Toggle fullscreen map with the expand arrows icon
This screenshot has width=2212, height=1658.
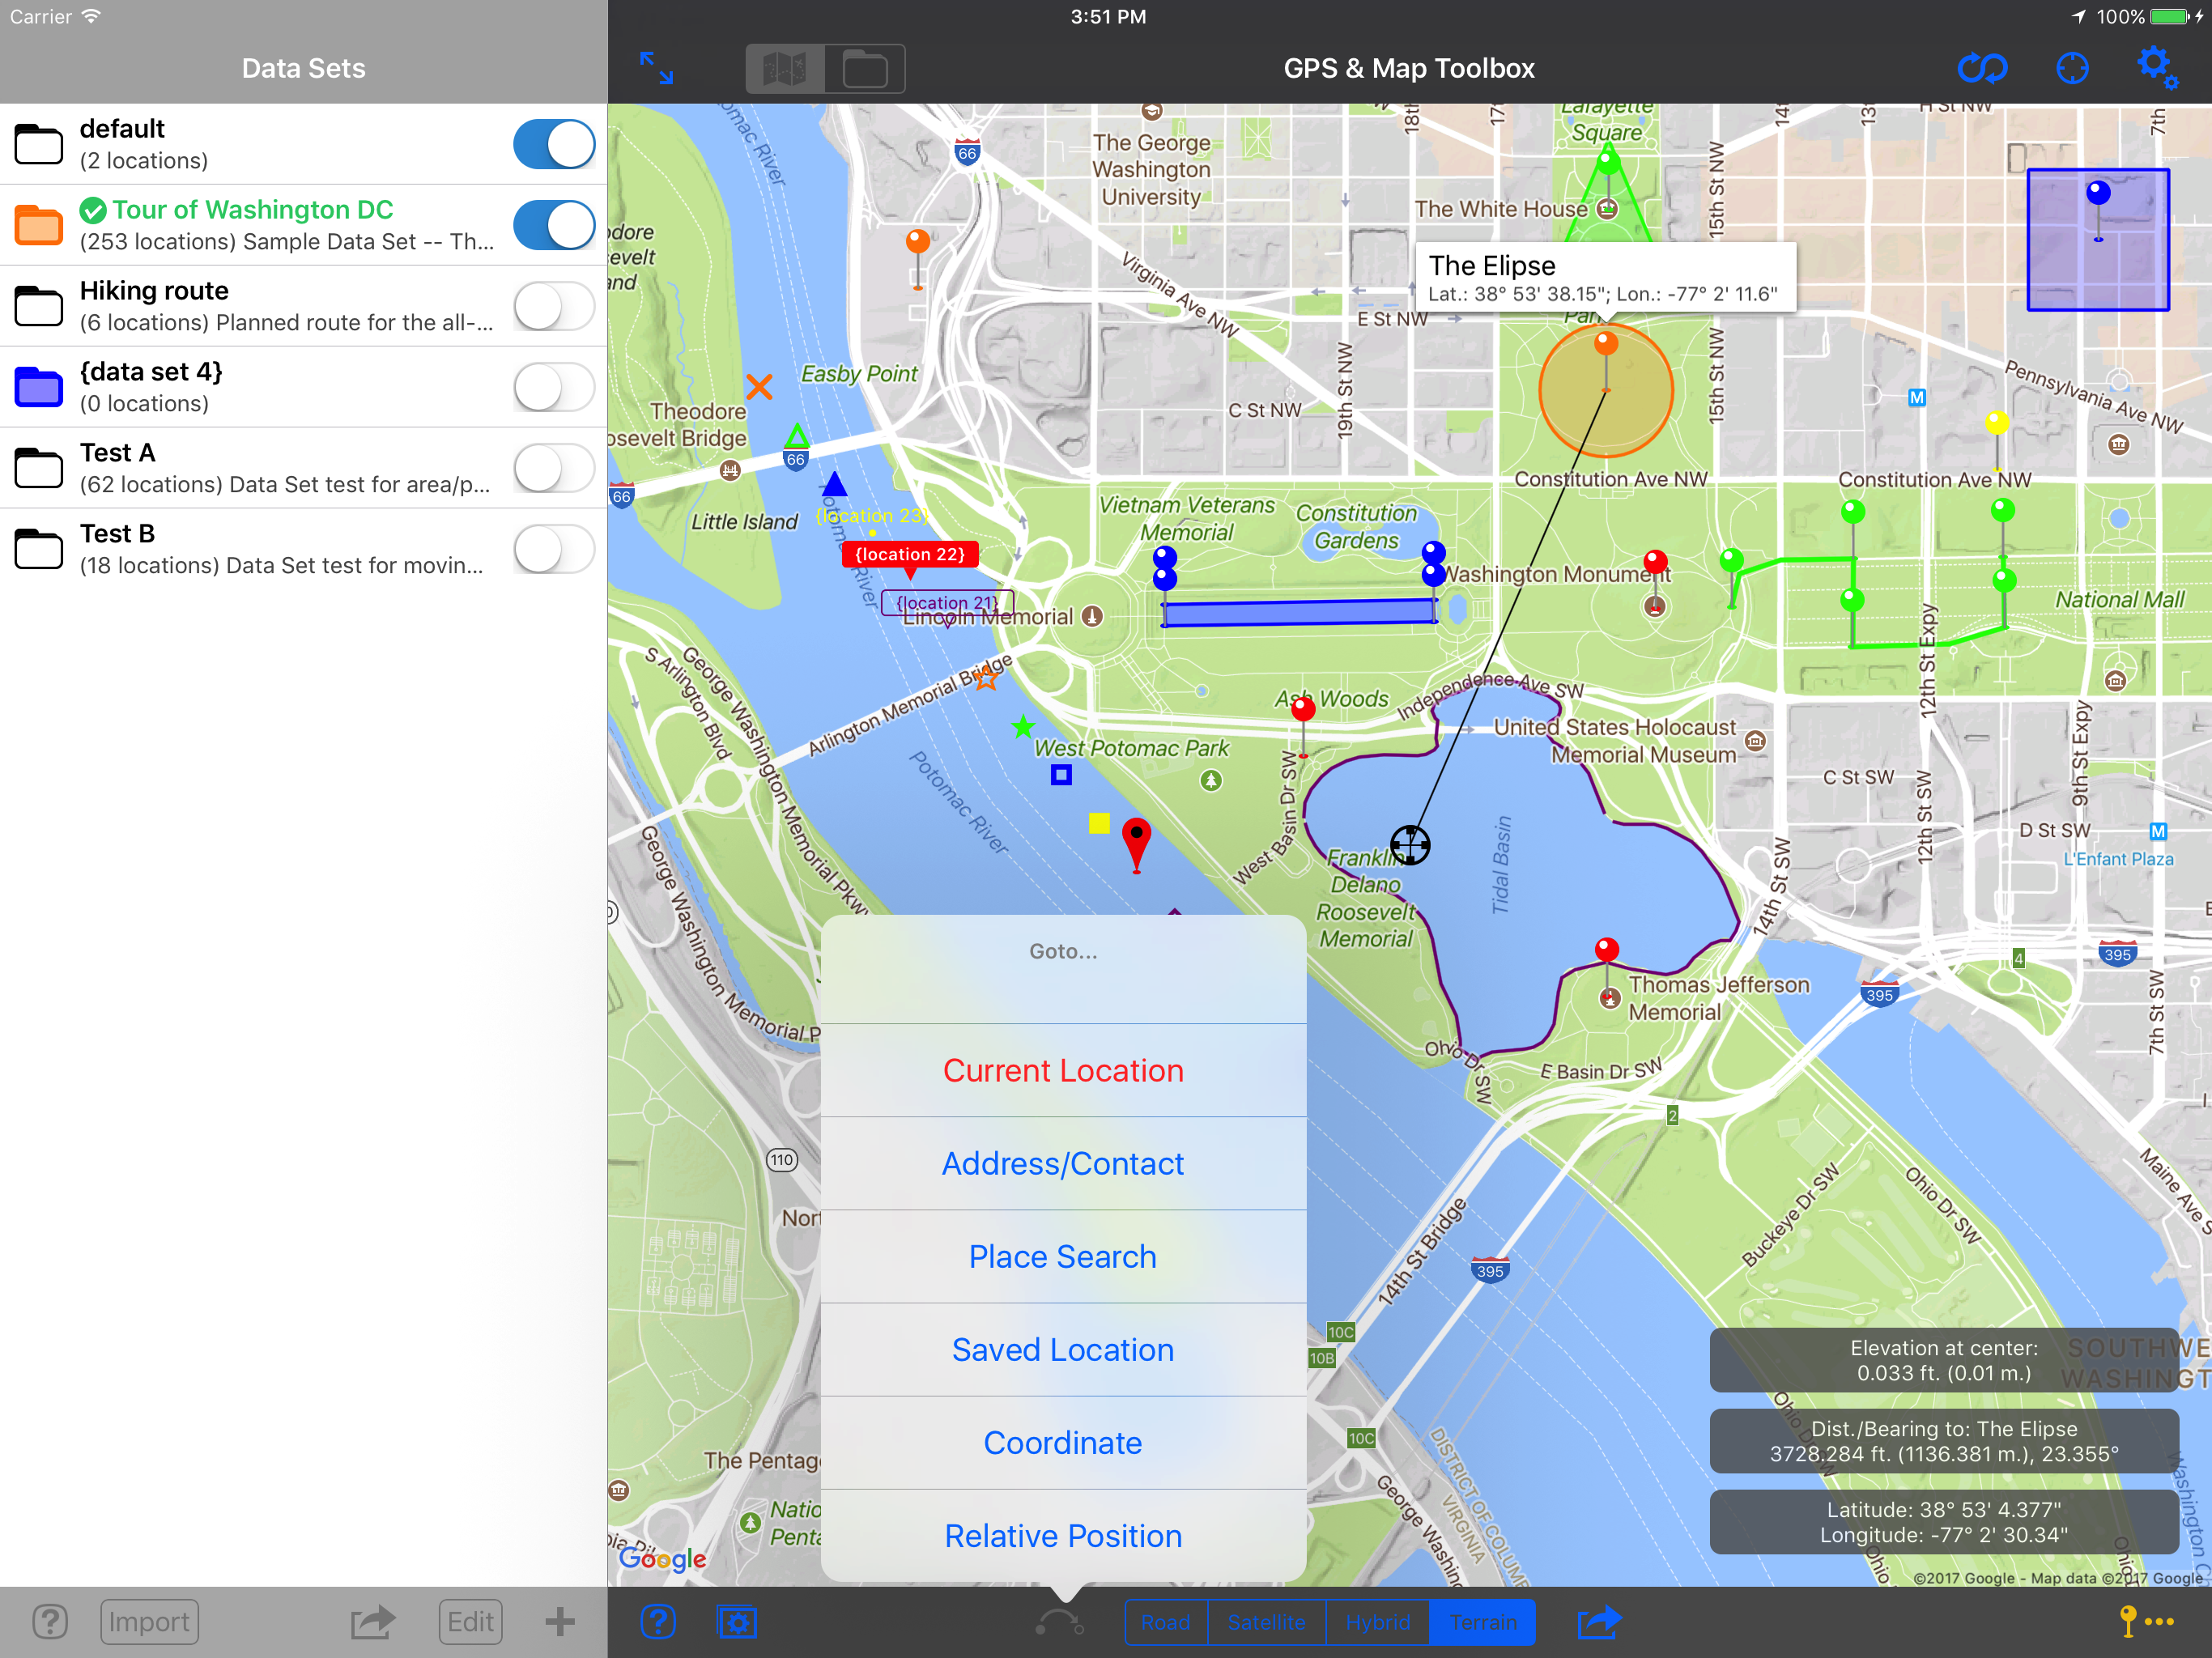(656, 68)
